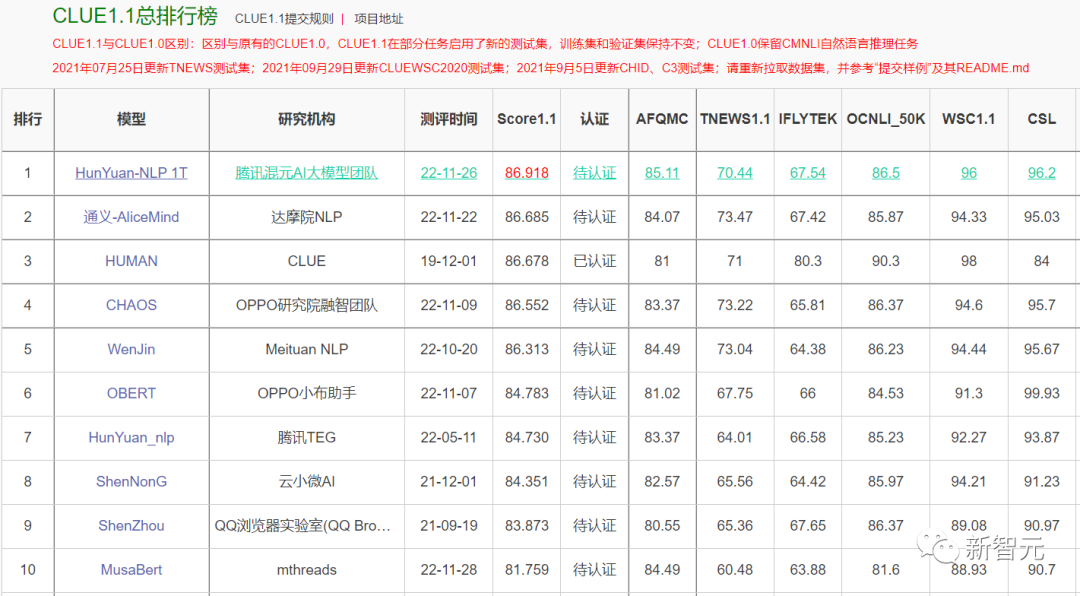Click the 94.6 WSC1.1 value in the CHAOS row
The image size is (1080, 596).
(x=968, y=305)
